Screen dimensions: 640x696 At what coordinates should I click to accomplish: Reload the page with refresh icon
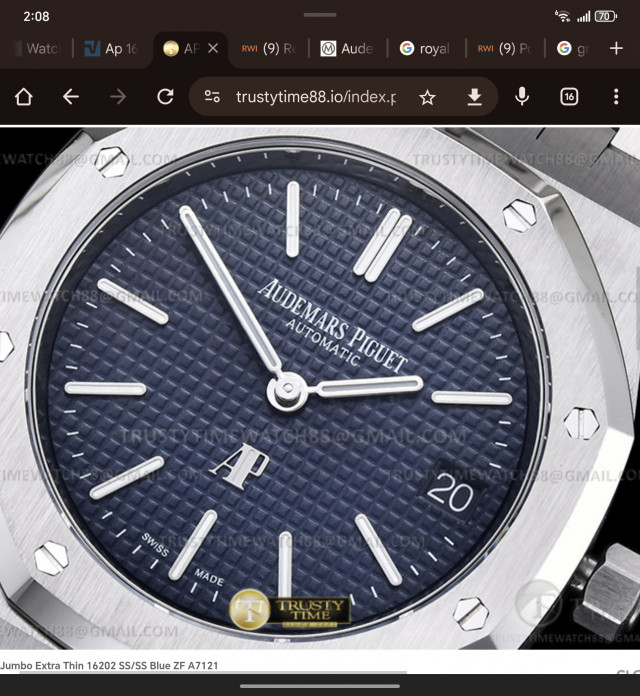tap(165, 96)
